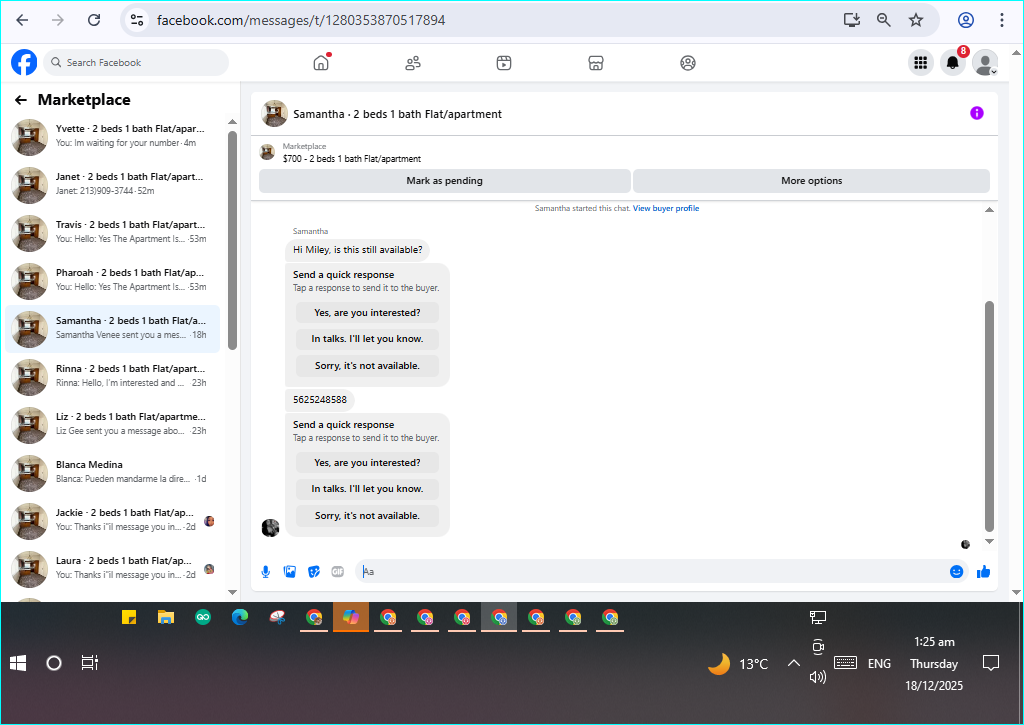Click the conversation list scrollbar thumb

pos(232,240)
